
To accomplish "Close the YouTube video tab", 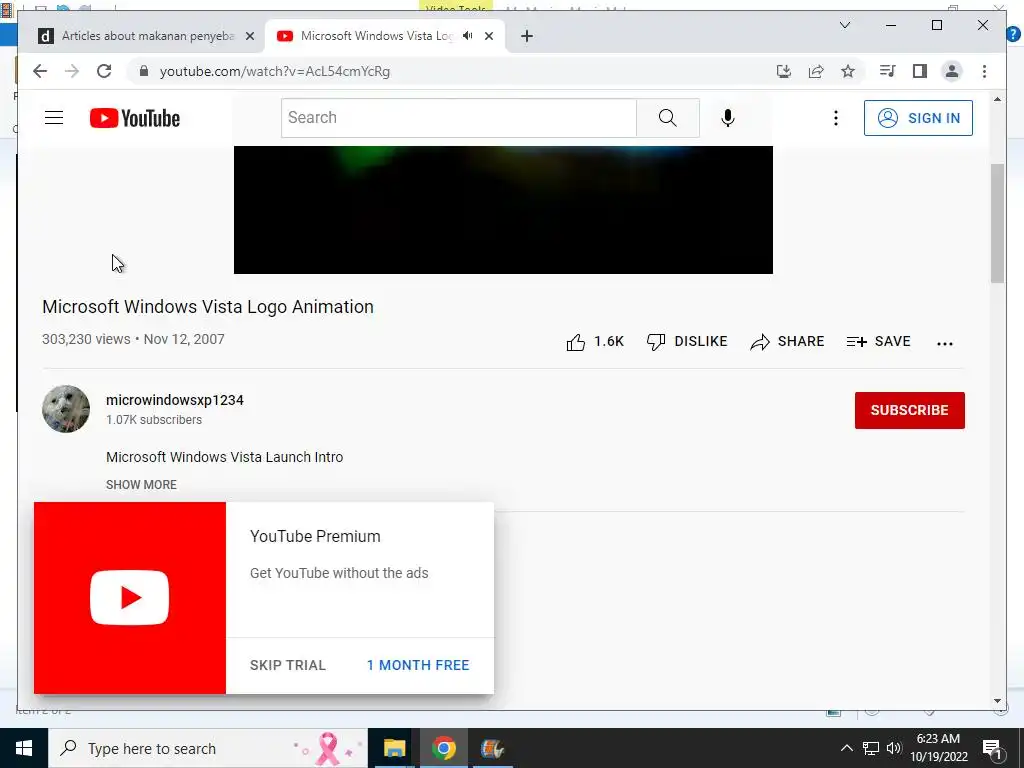I will pos(489,37).
